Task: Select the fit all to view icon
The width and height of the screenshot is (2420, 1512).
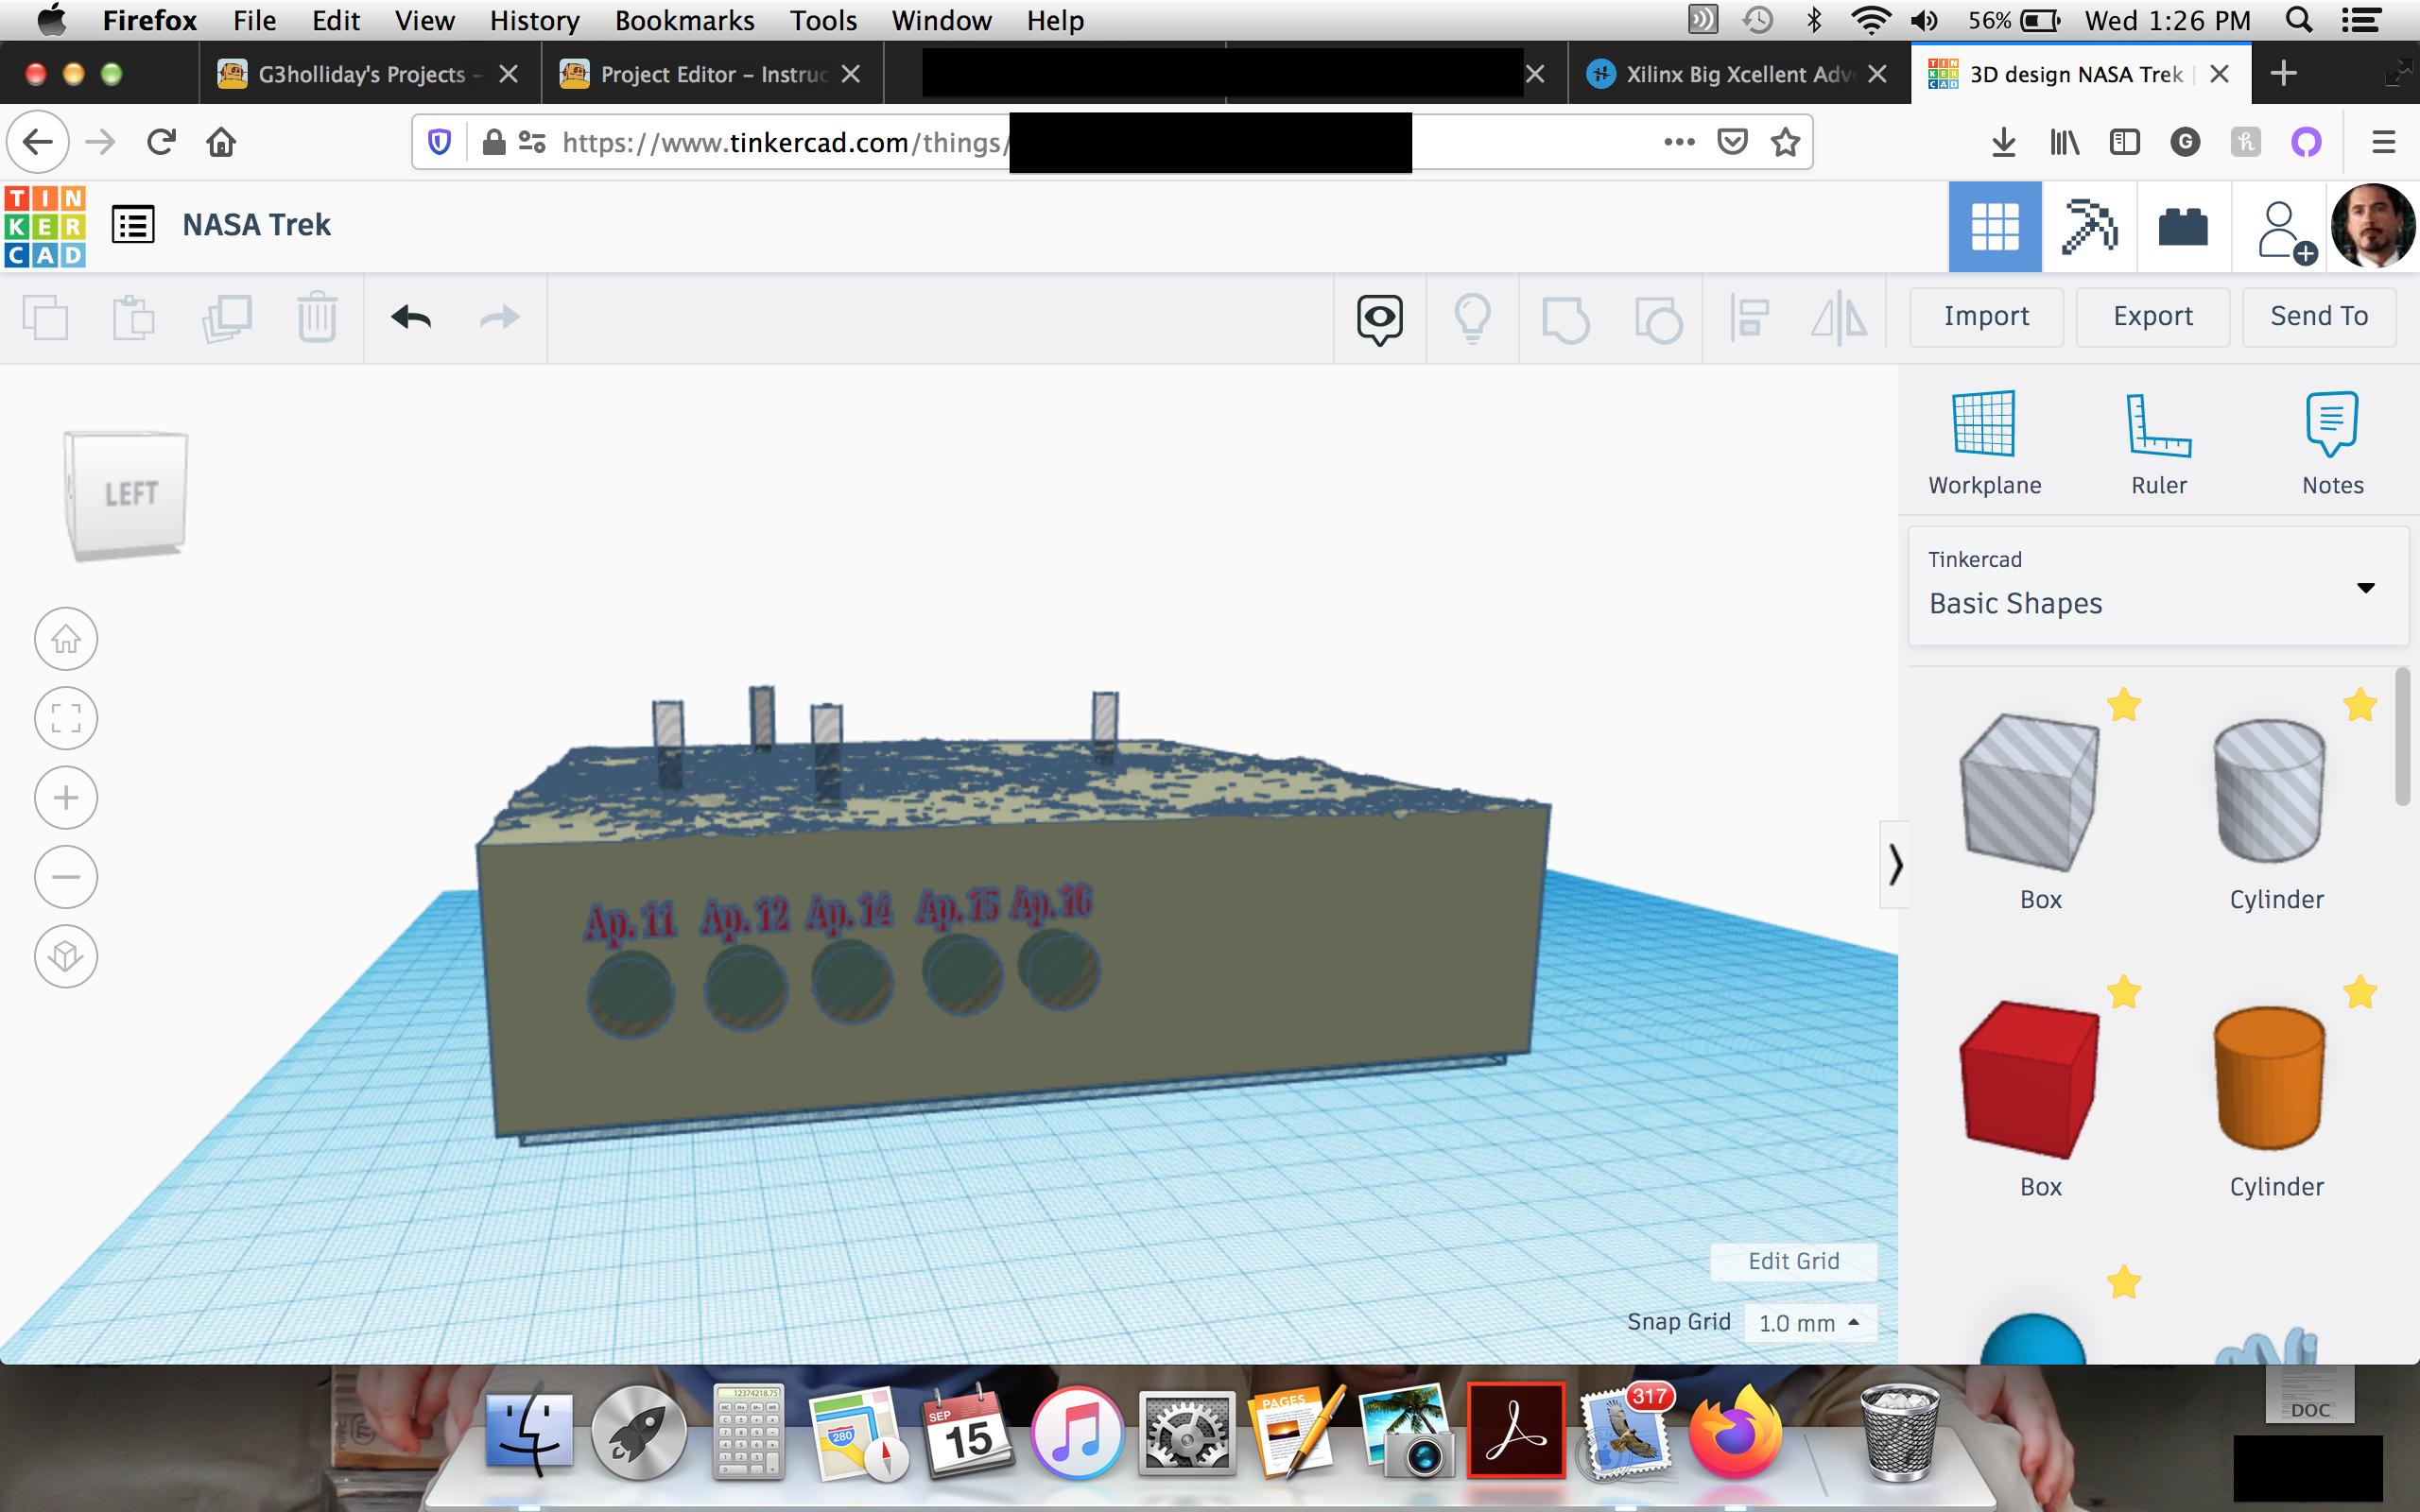Action: 64,717
